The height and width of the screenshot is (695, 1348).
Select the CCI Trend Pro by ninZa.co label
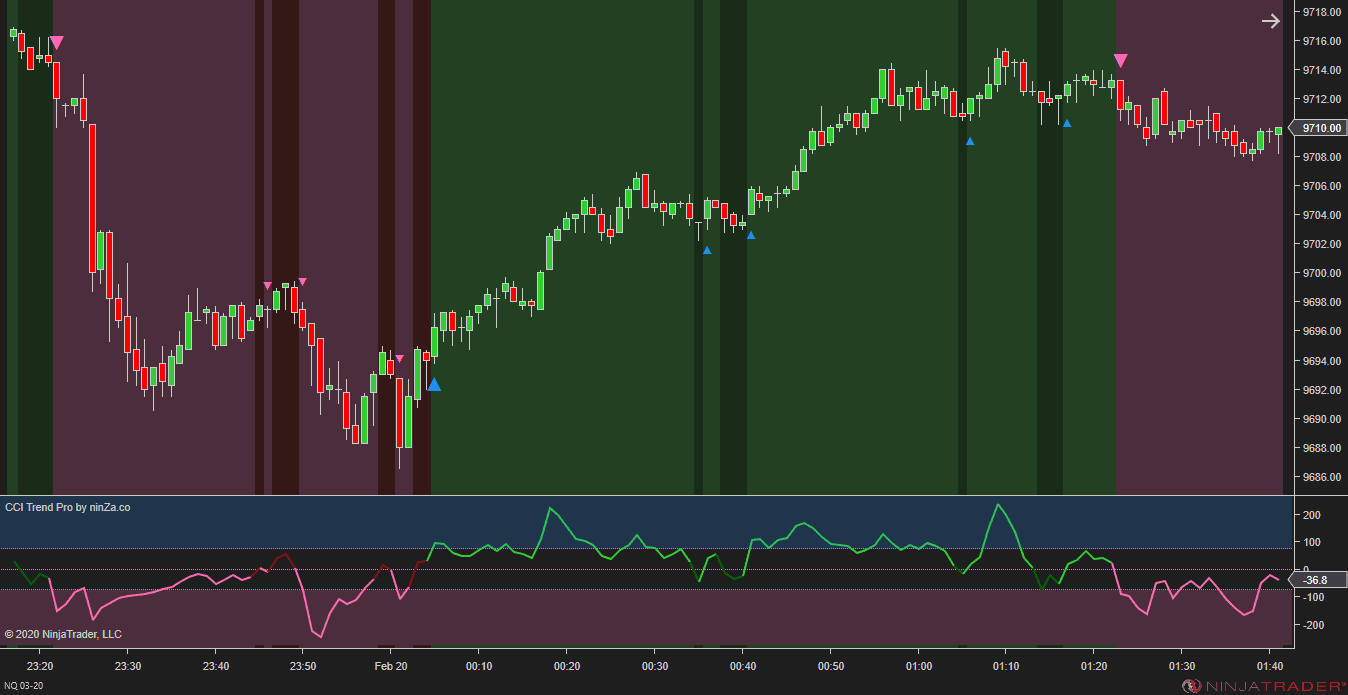tap(67, 508)
